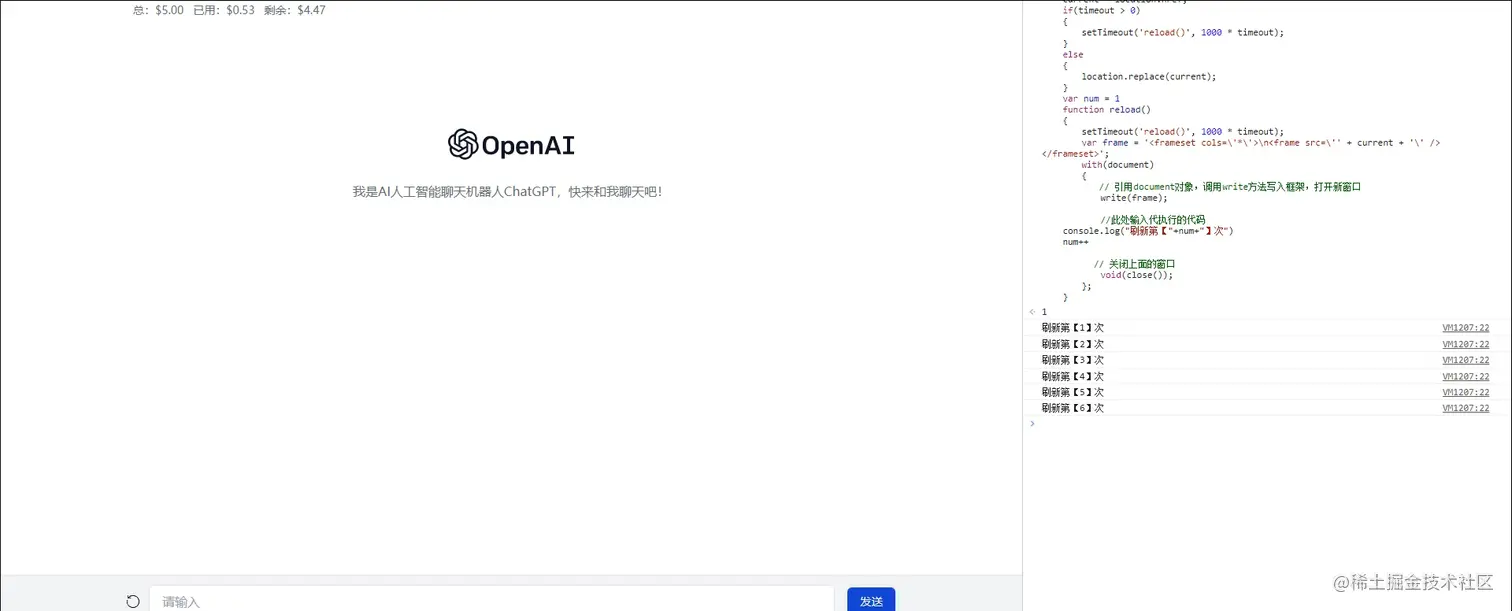Click the total balance text 总：$5.00
The image size is (1512, 611).
[x=158, y=10]
